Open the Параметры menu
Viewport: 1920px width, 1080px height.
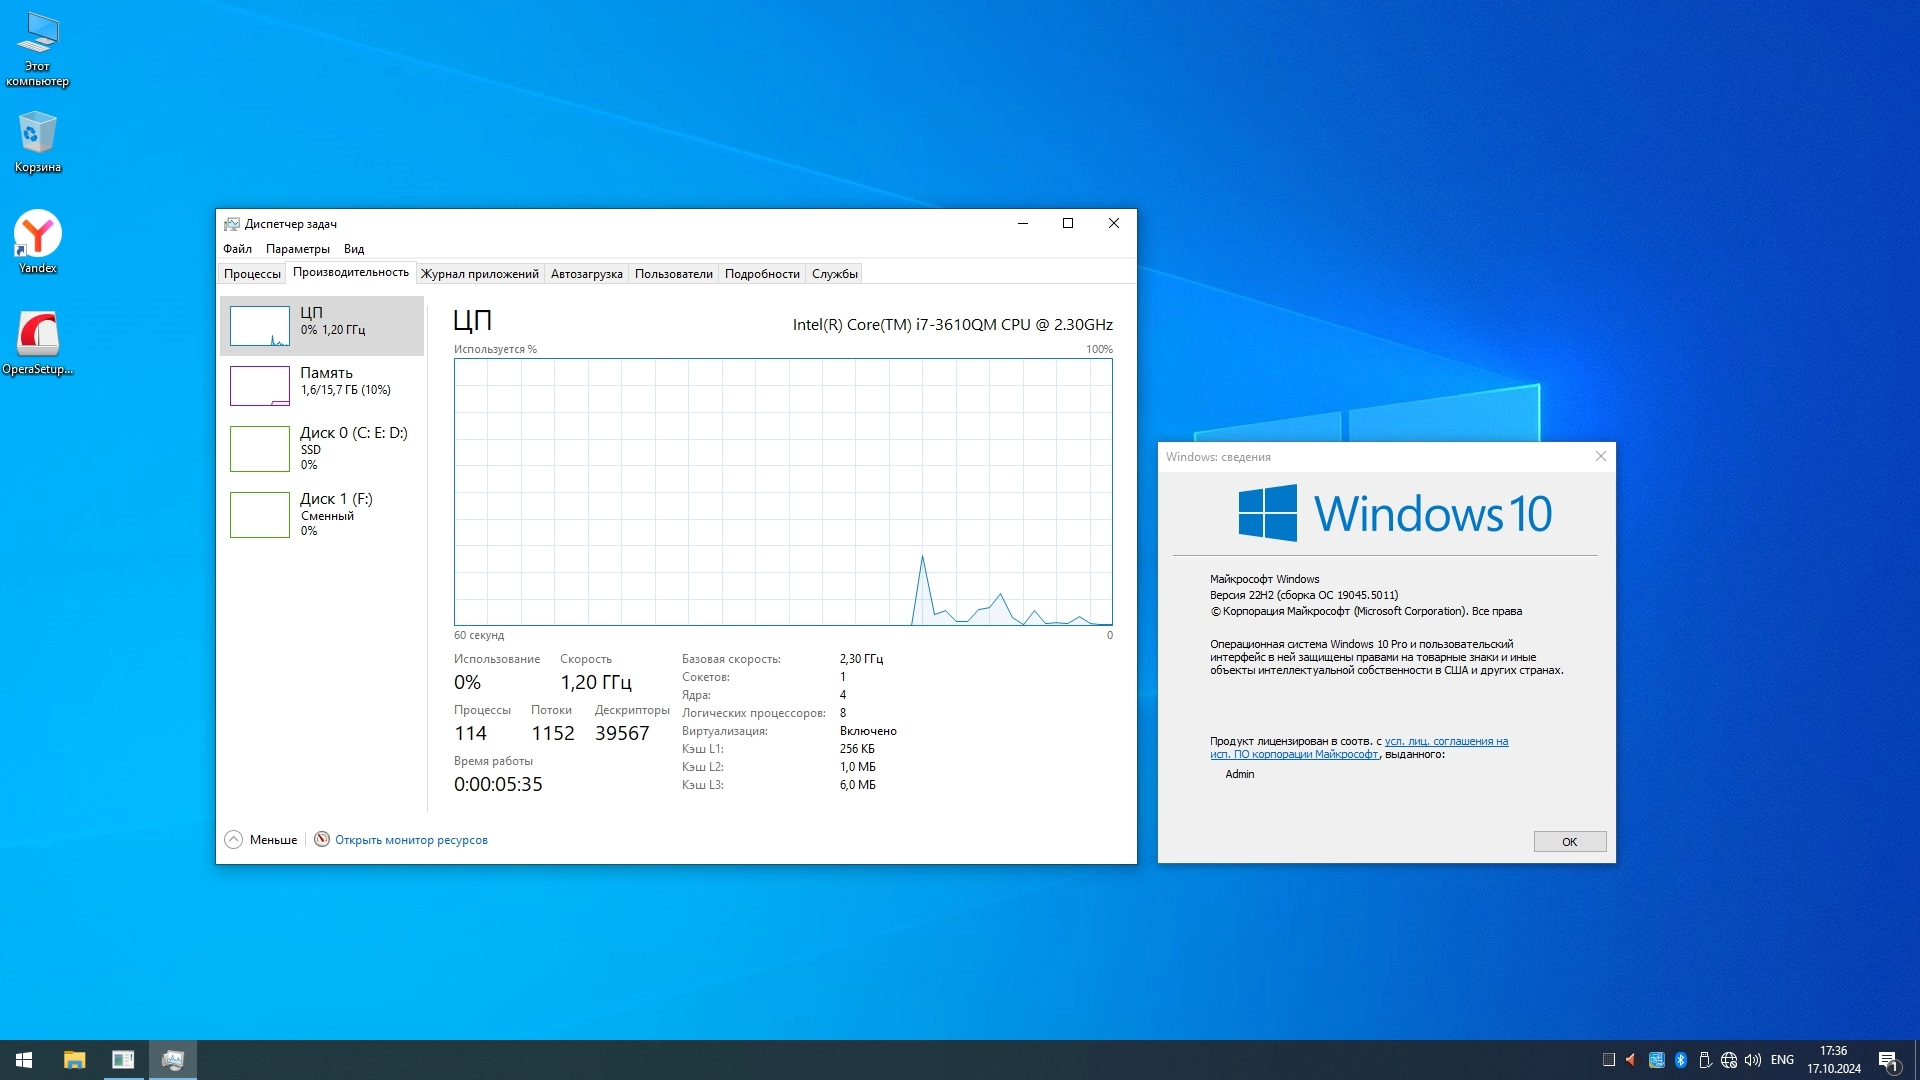[297, 249]
